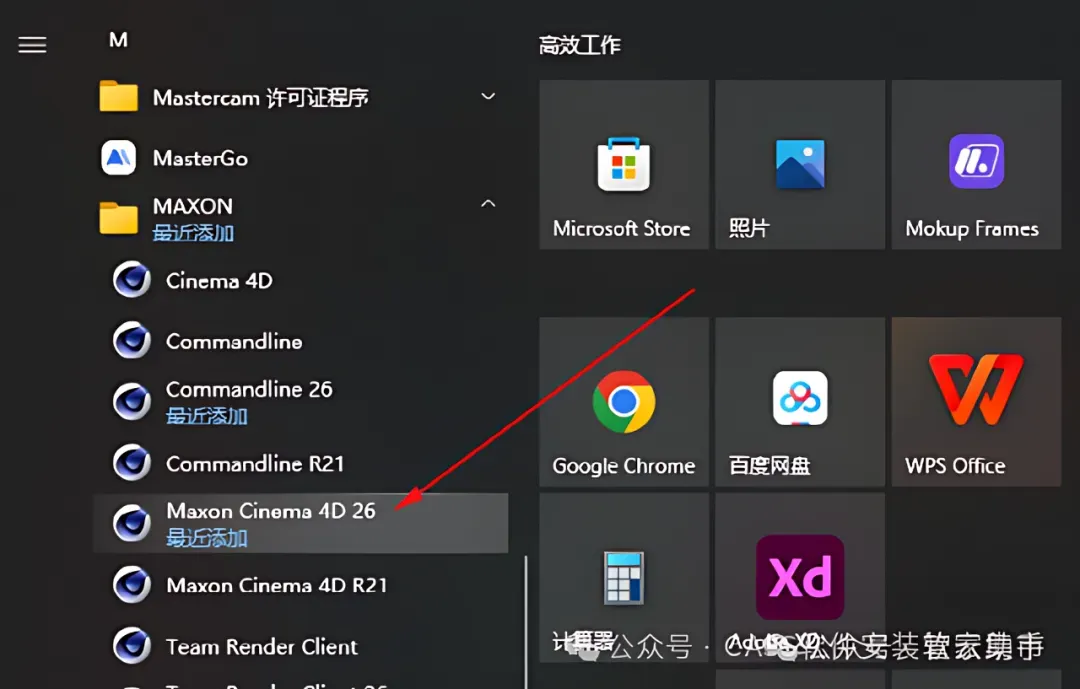Open Team Render Client by its name
1080x689 pixels.
coord(262,646)
